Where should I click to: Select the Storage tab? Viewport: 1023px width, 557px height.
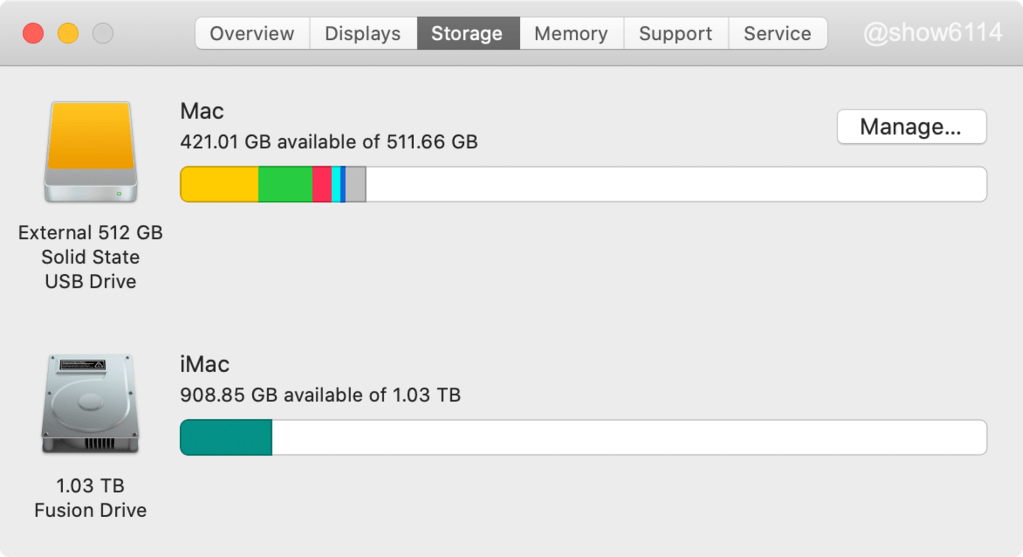point(467,33)
